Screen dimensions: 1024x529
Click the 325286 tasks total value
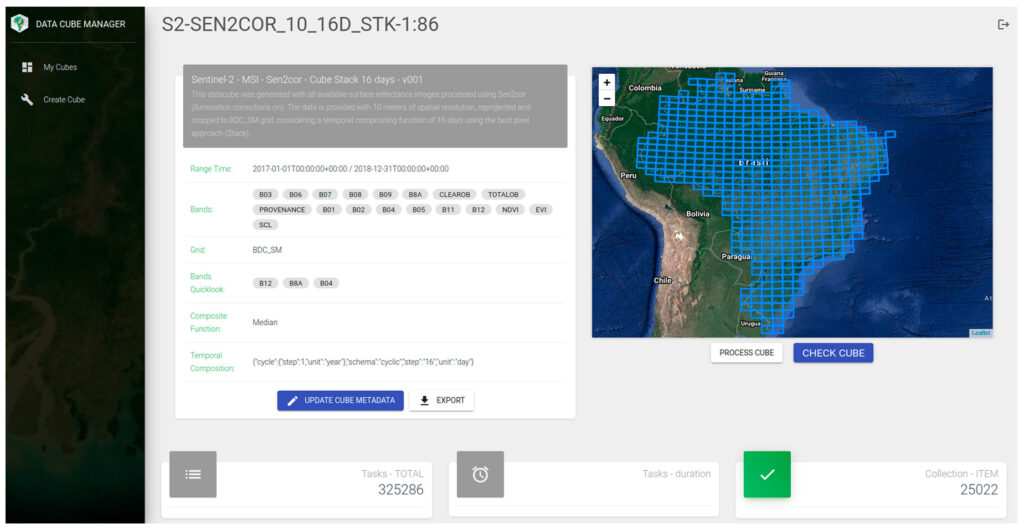tap(401, 490)
